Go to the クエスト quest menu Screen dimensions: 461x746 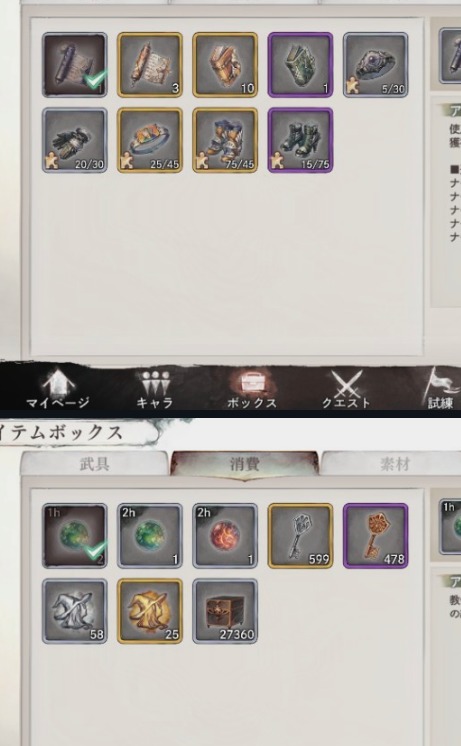click(346, 389)
